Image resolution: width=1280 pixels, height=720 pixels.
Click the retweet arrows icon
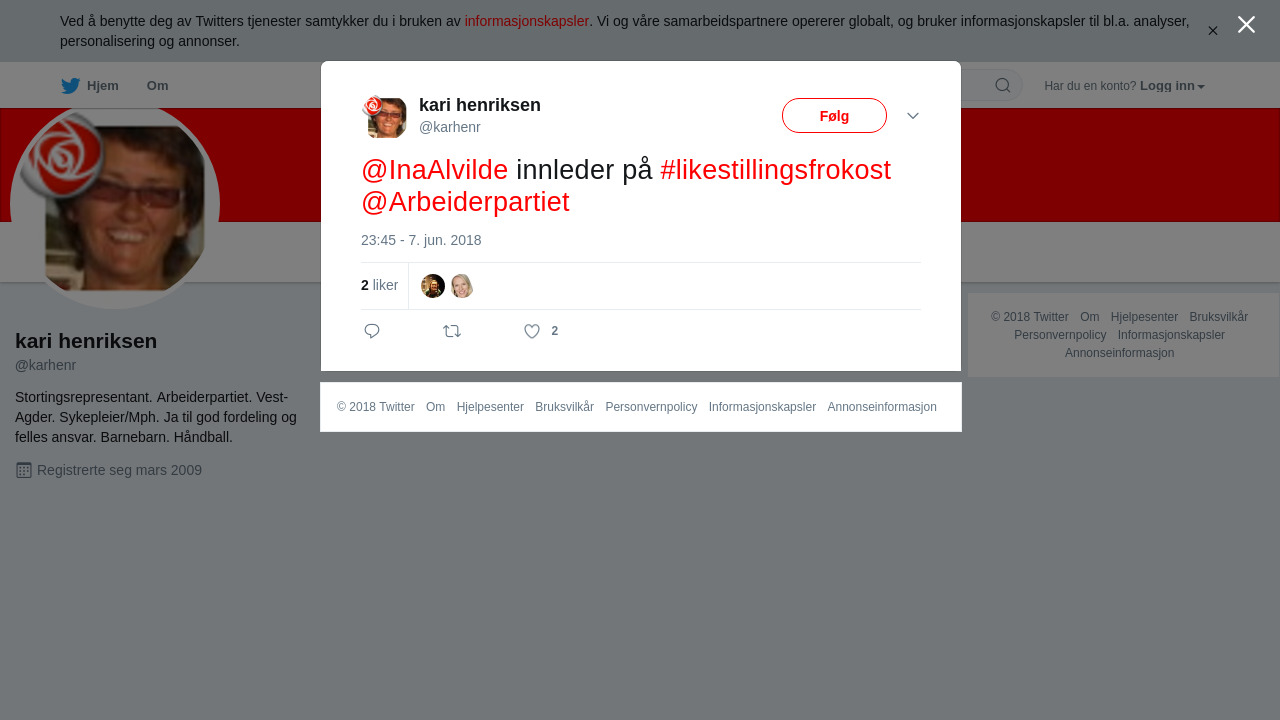coord(452,331)
